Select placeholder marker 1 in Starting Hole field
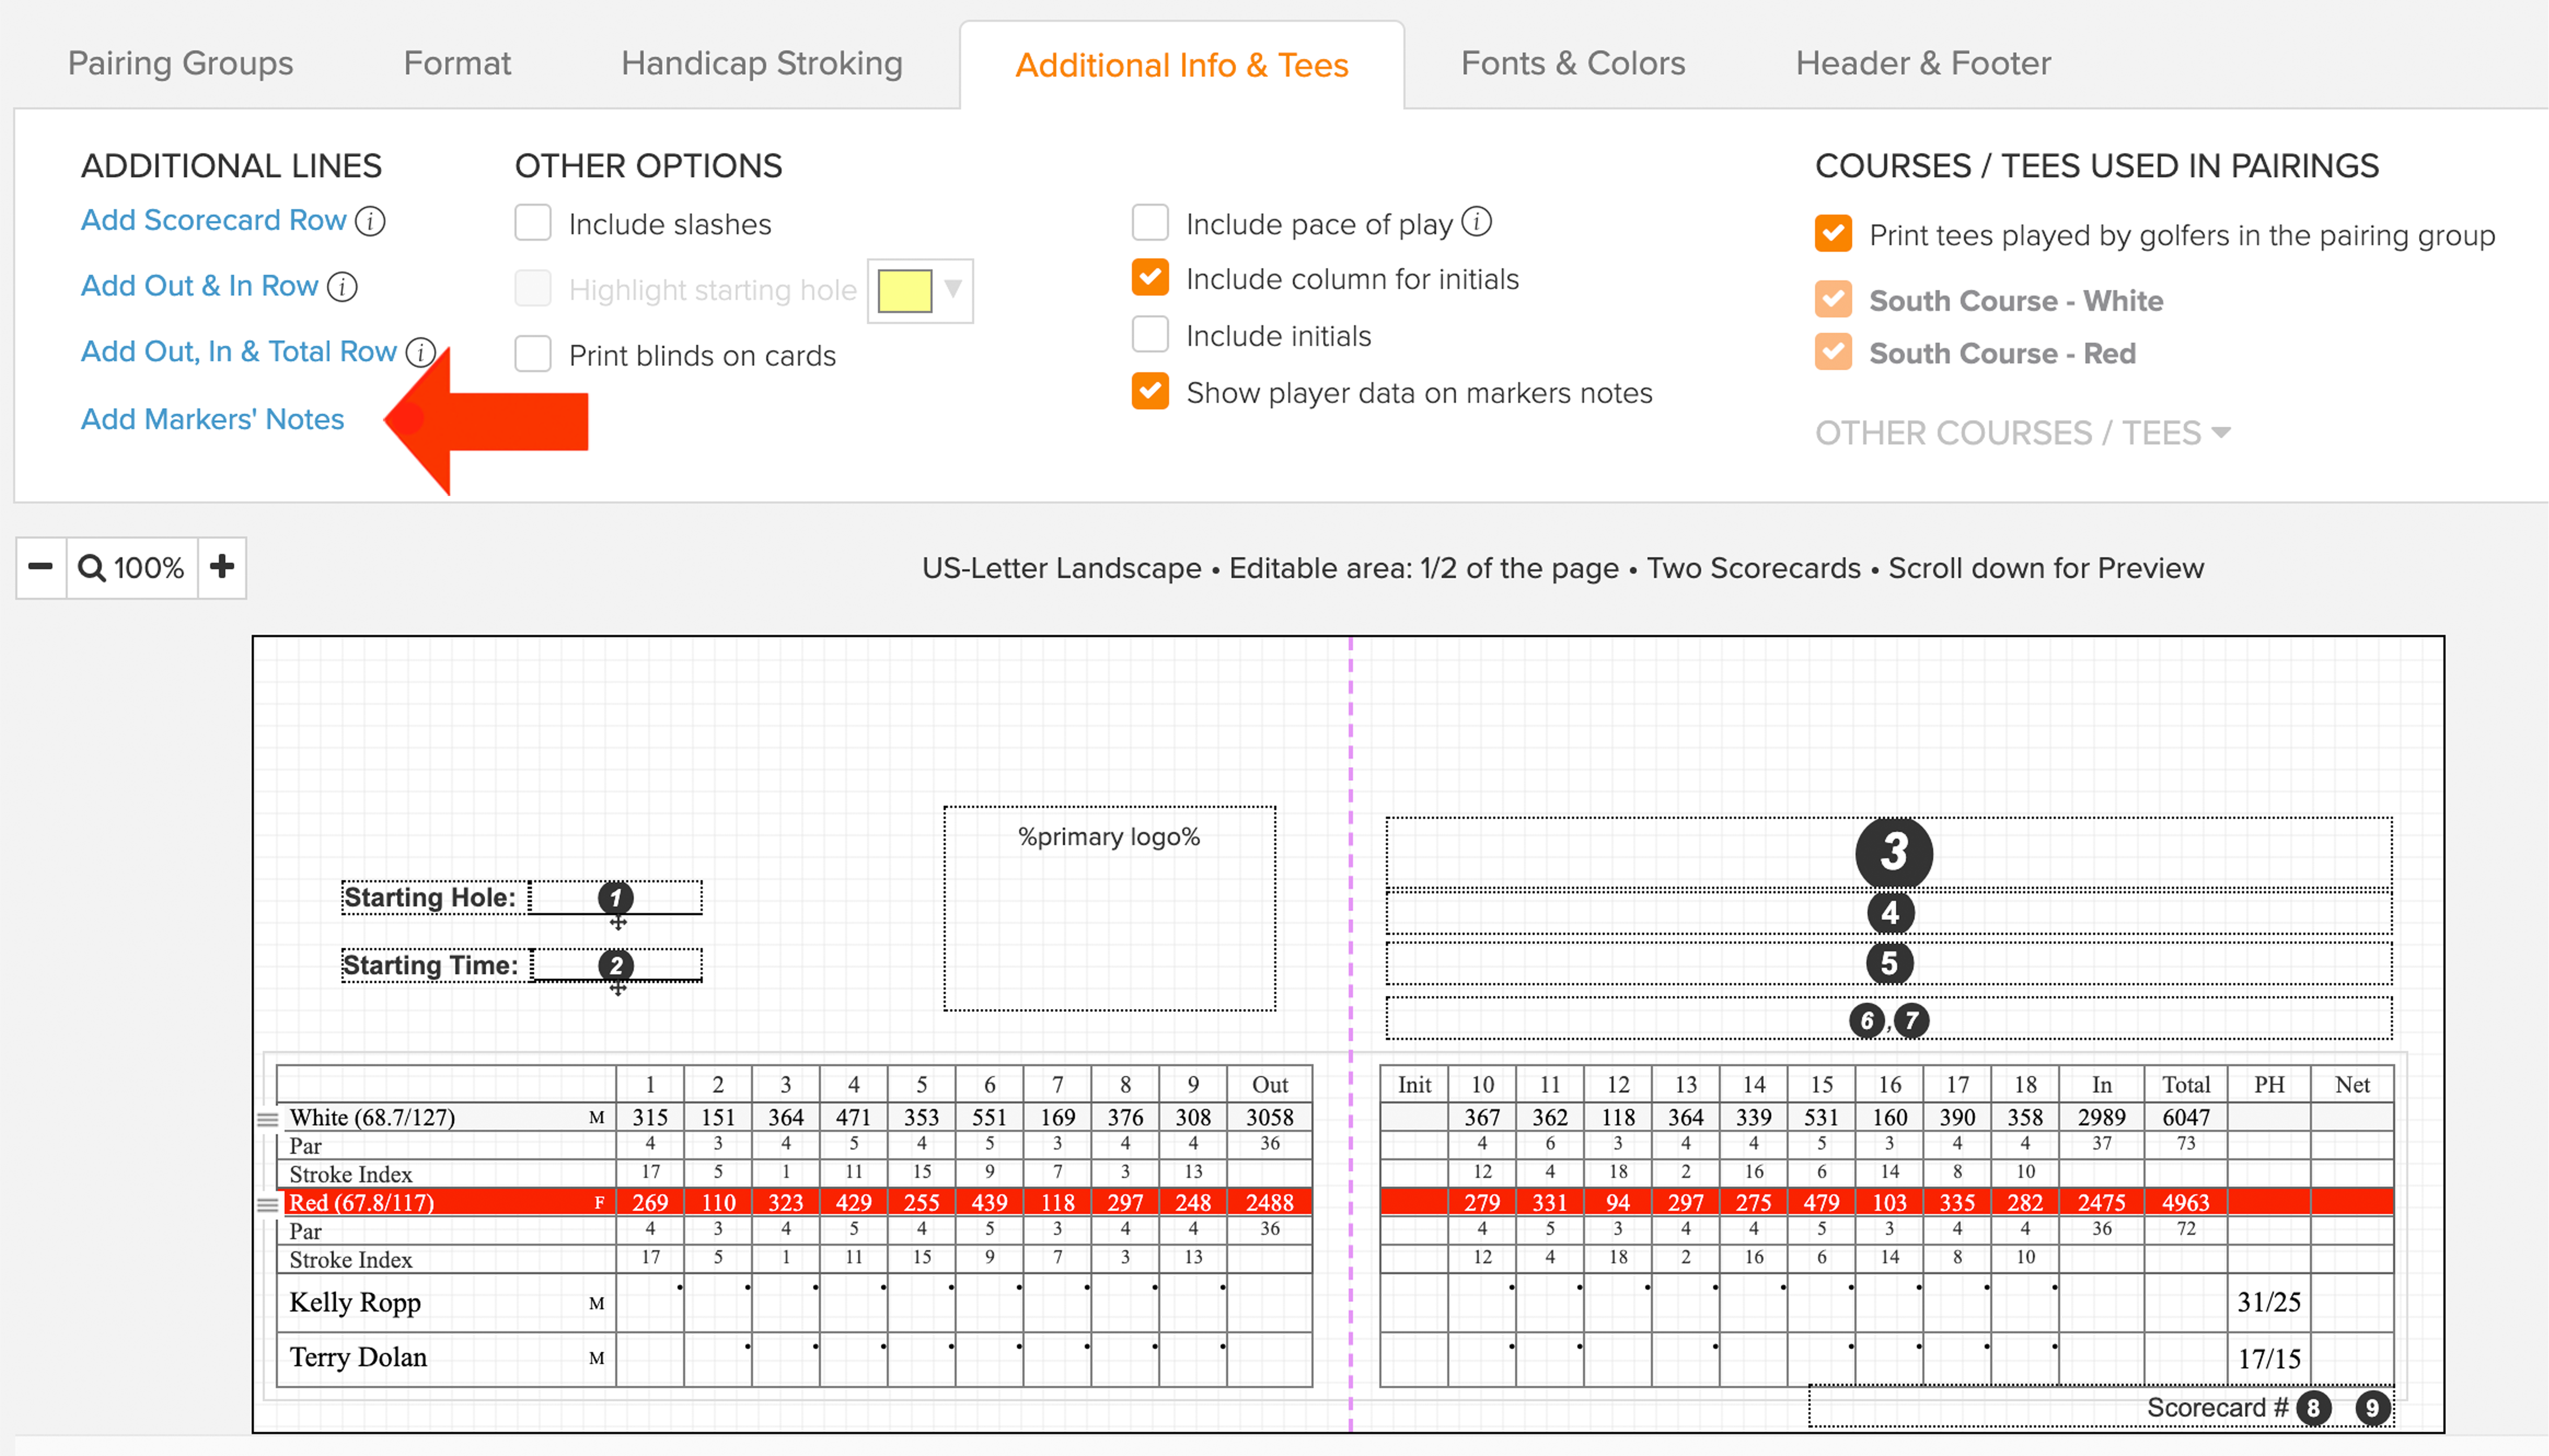 [615, 897]
